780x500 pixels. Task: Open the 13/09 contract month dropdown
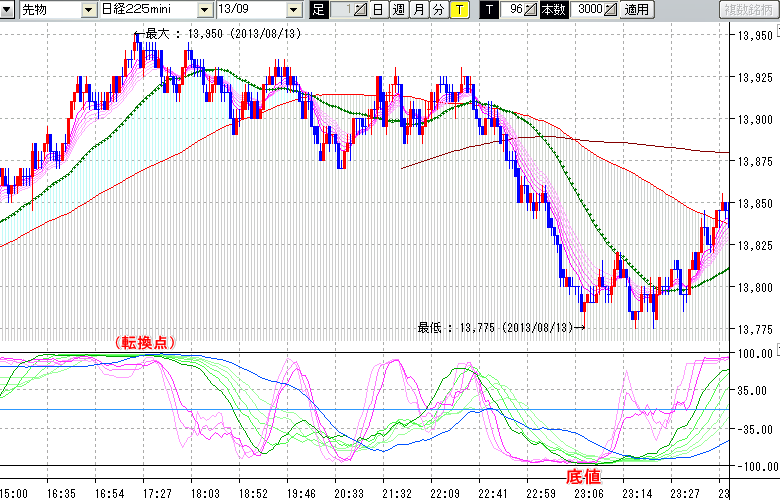click(x=293, y=10)
